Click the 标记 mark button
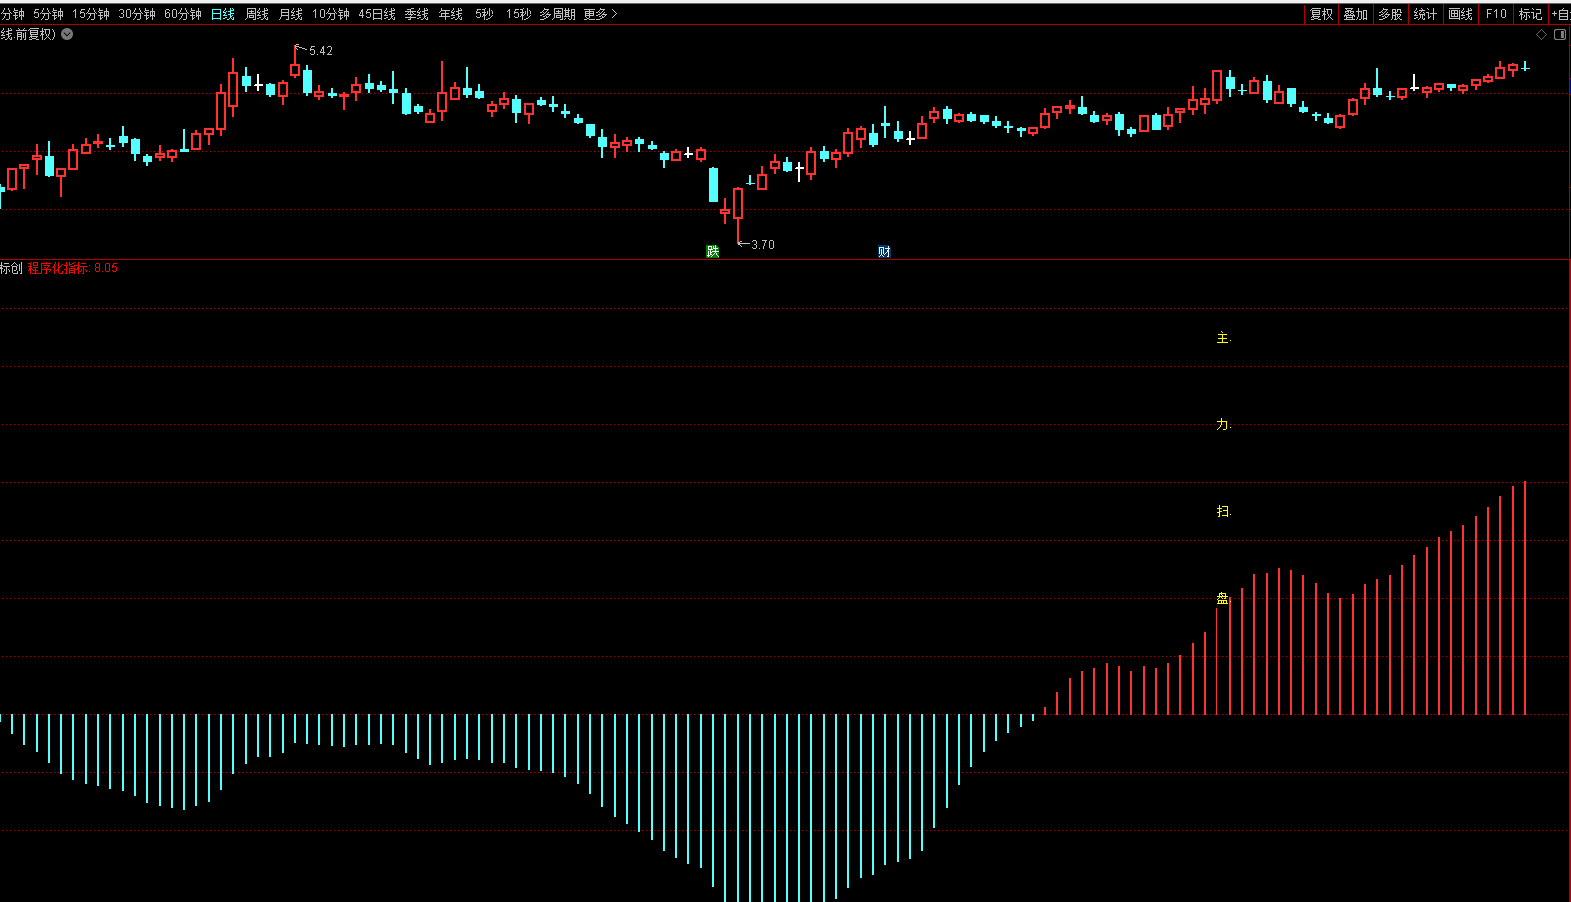The width and height of the screenshot is (1571, 902). pyautogui.click(x=1530, y=14)
